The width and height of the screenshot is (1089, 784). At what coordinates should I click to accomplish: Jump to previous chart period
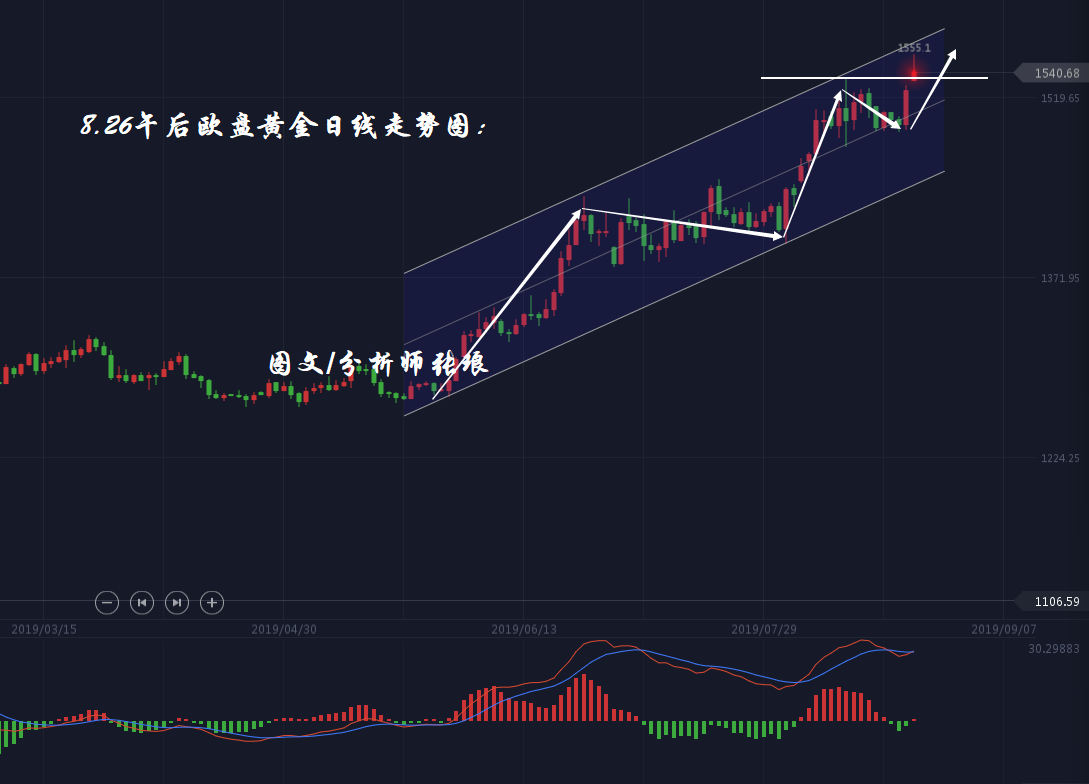(x=142, y=602)
